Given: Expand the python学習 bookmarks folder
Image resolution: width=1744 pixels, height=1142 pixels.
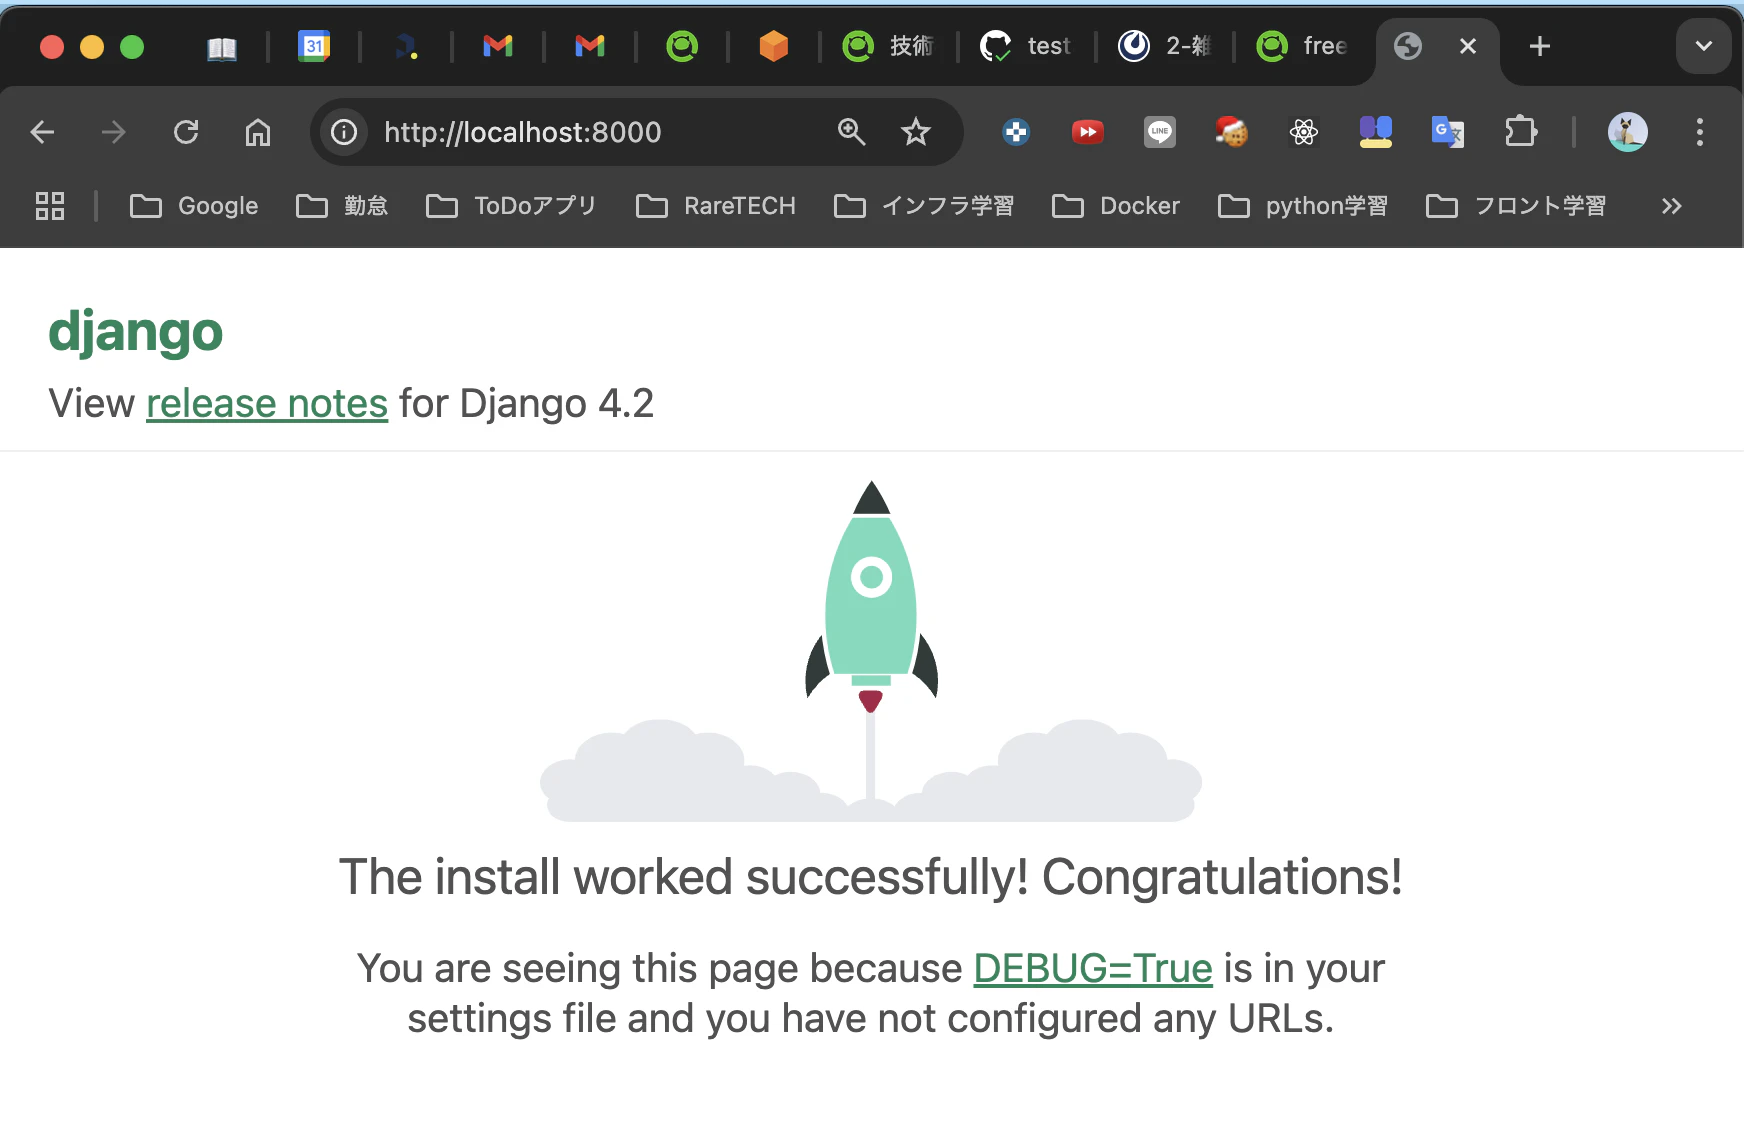Looking at the screenshot, I should [1303, 206].
